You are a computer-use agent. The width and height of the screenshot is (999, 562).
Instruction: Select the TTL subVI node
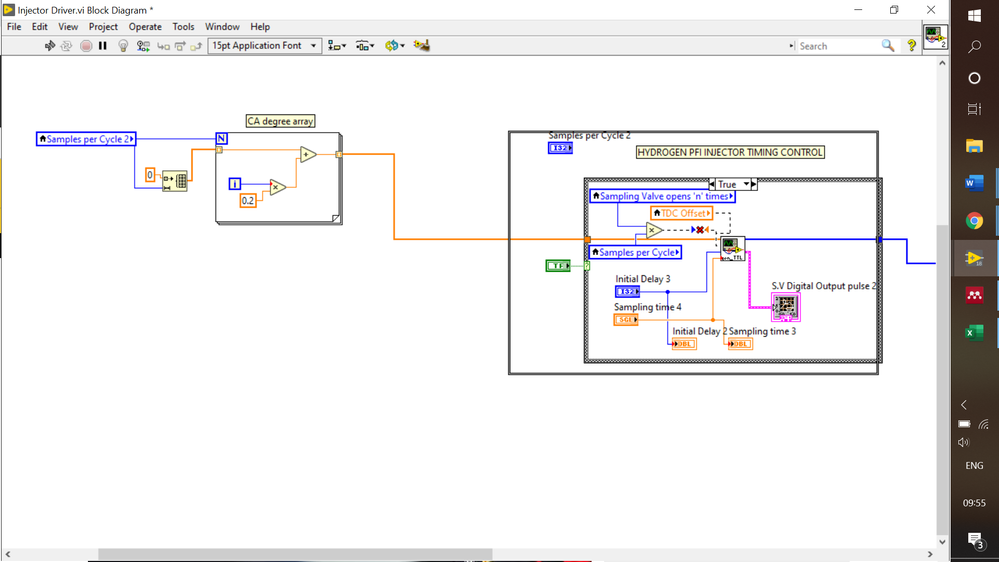(x=732, y=249)
